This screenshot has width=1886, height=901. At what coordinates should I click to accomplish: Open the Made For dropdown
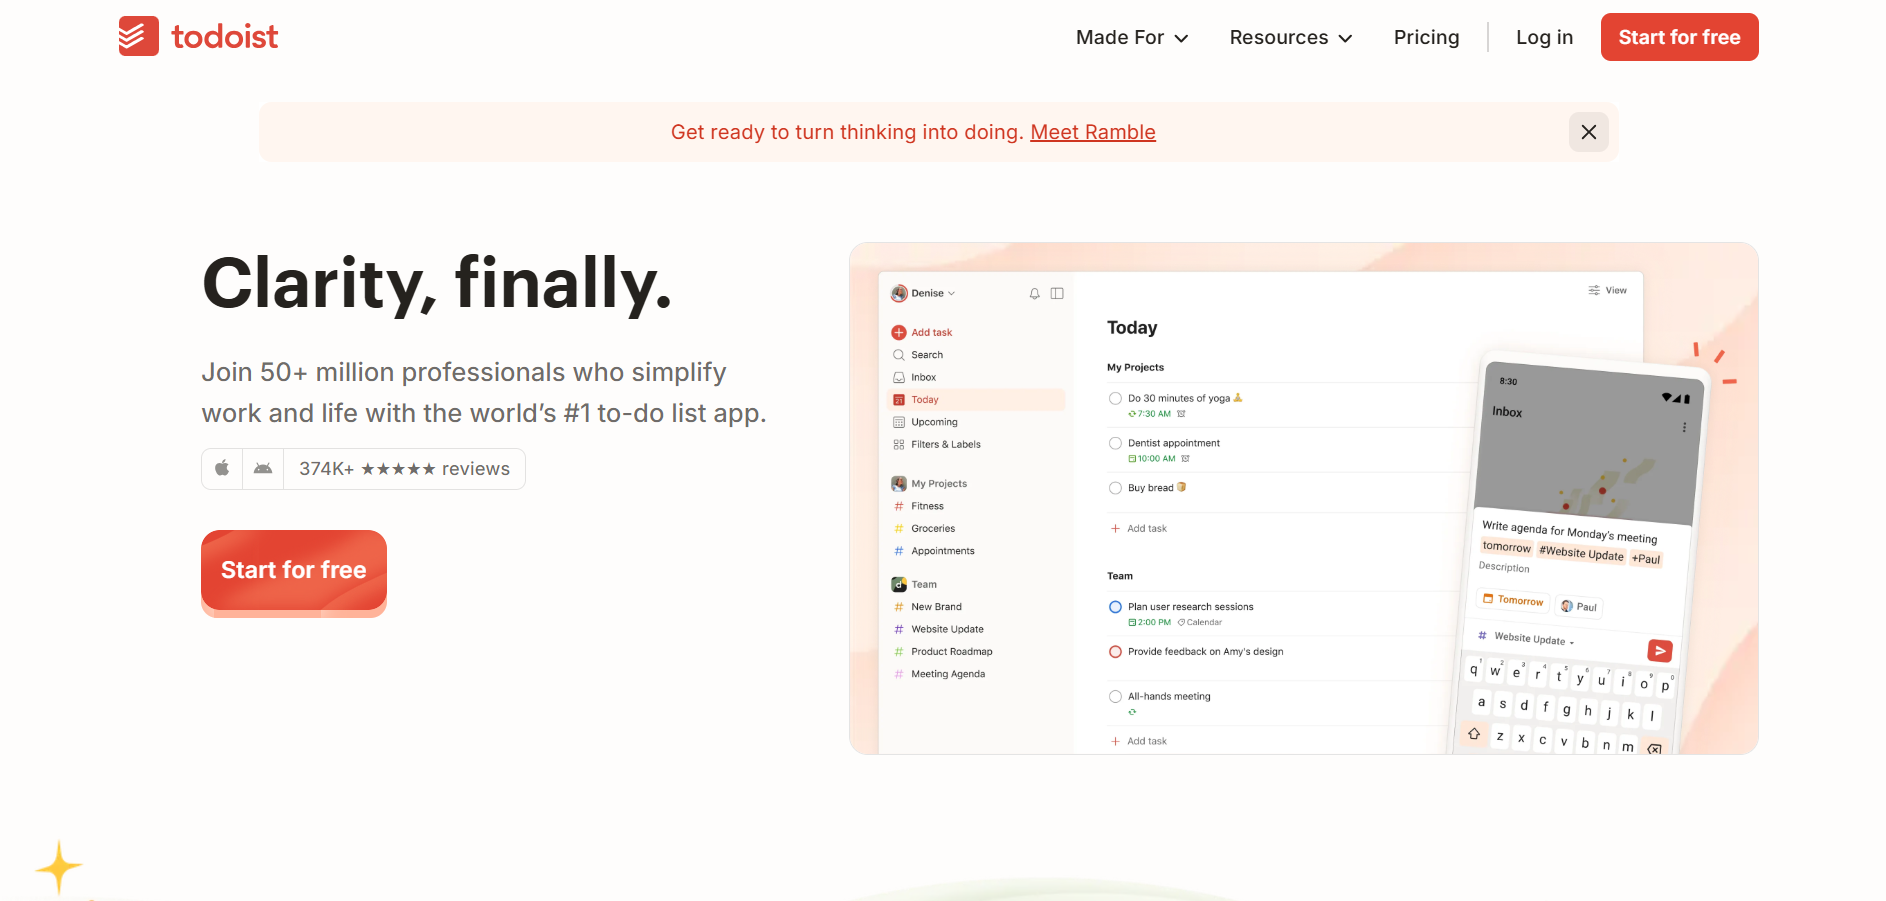click(1131, 37)
